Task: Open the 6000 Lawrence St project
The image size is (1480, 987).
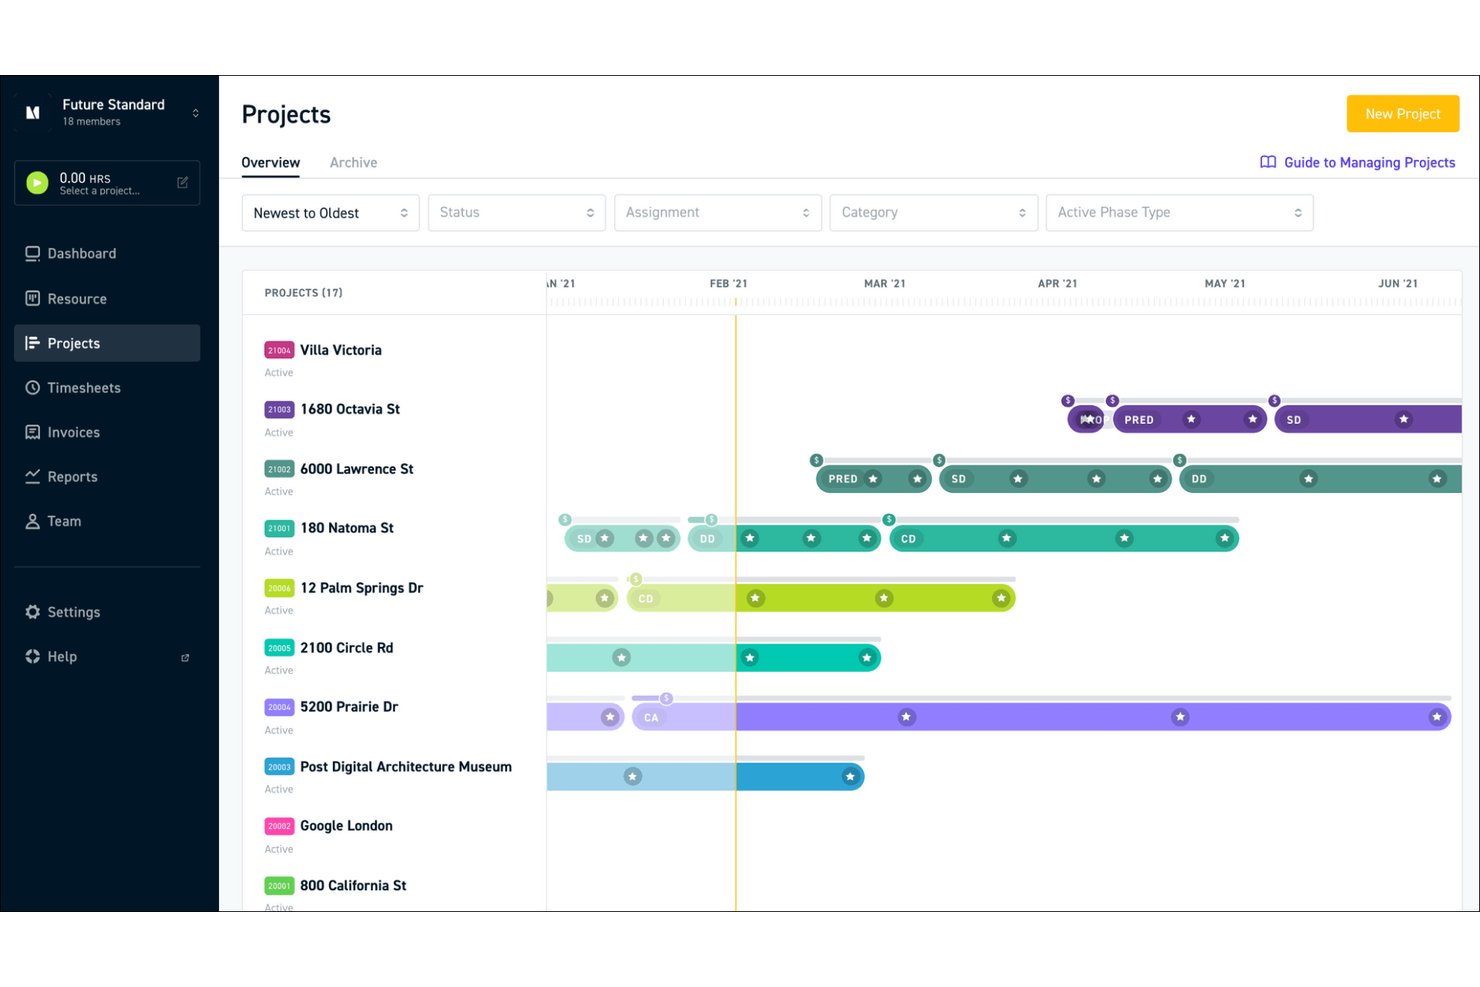Action: click(x=357, y=469)
